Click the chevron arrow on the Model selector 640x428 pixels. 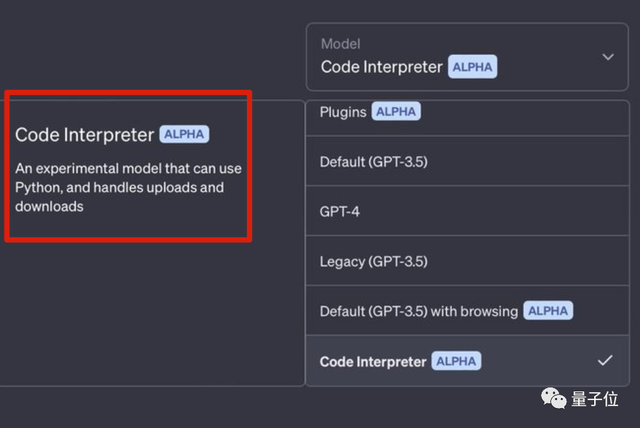point(608,57)
